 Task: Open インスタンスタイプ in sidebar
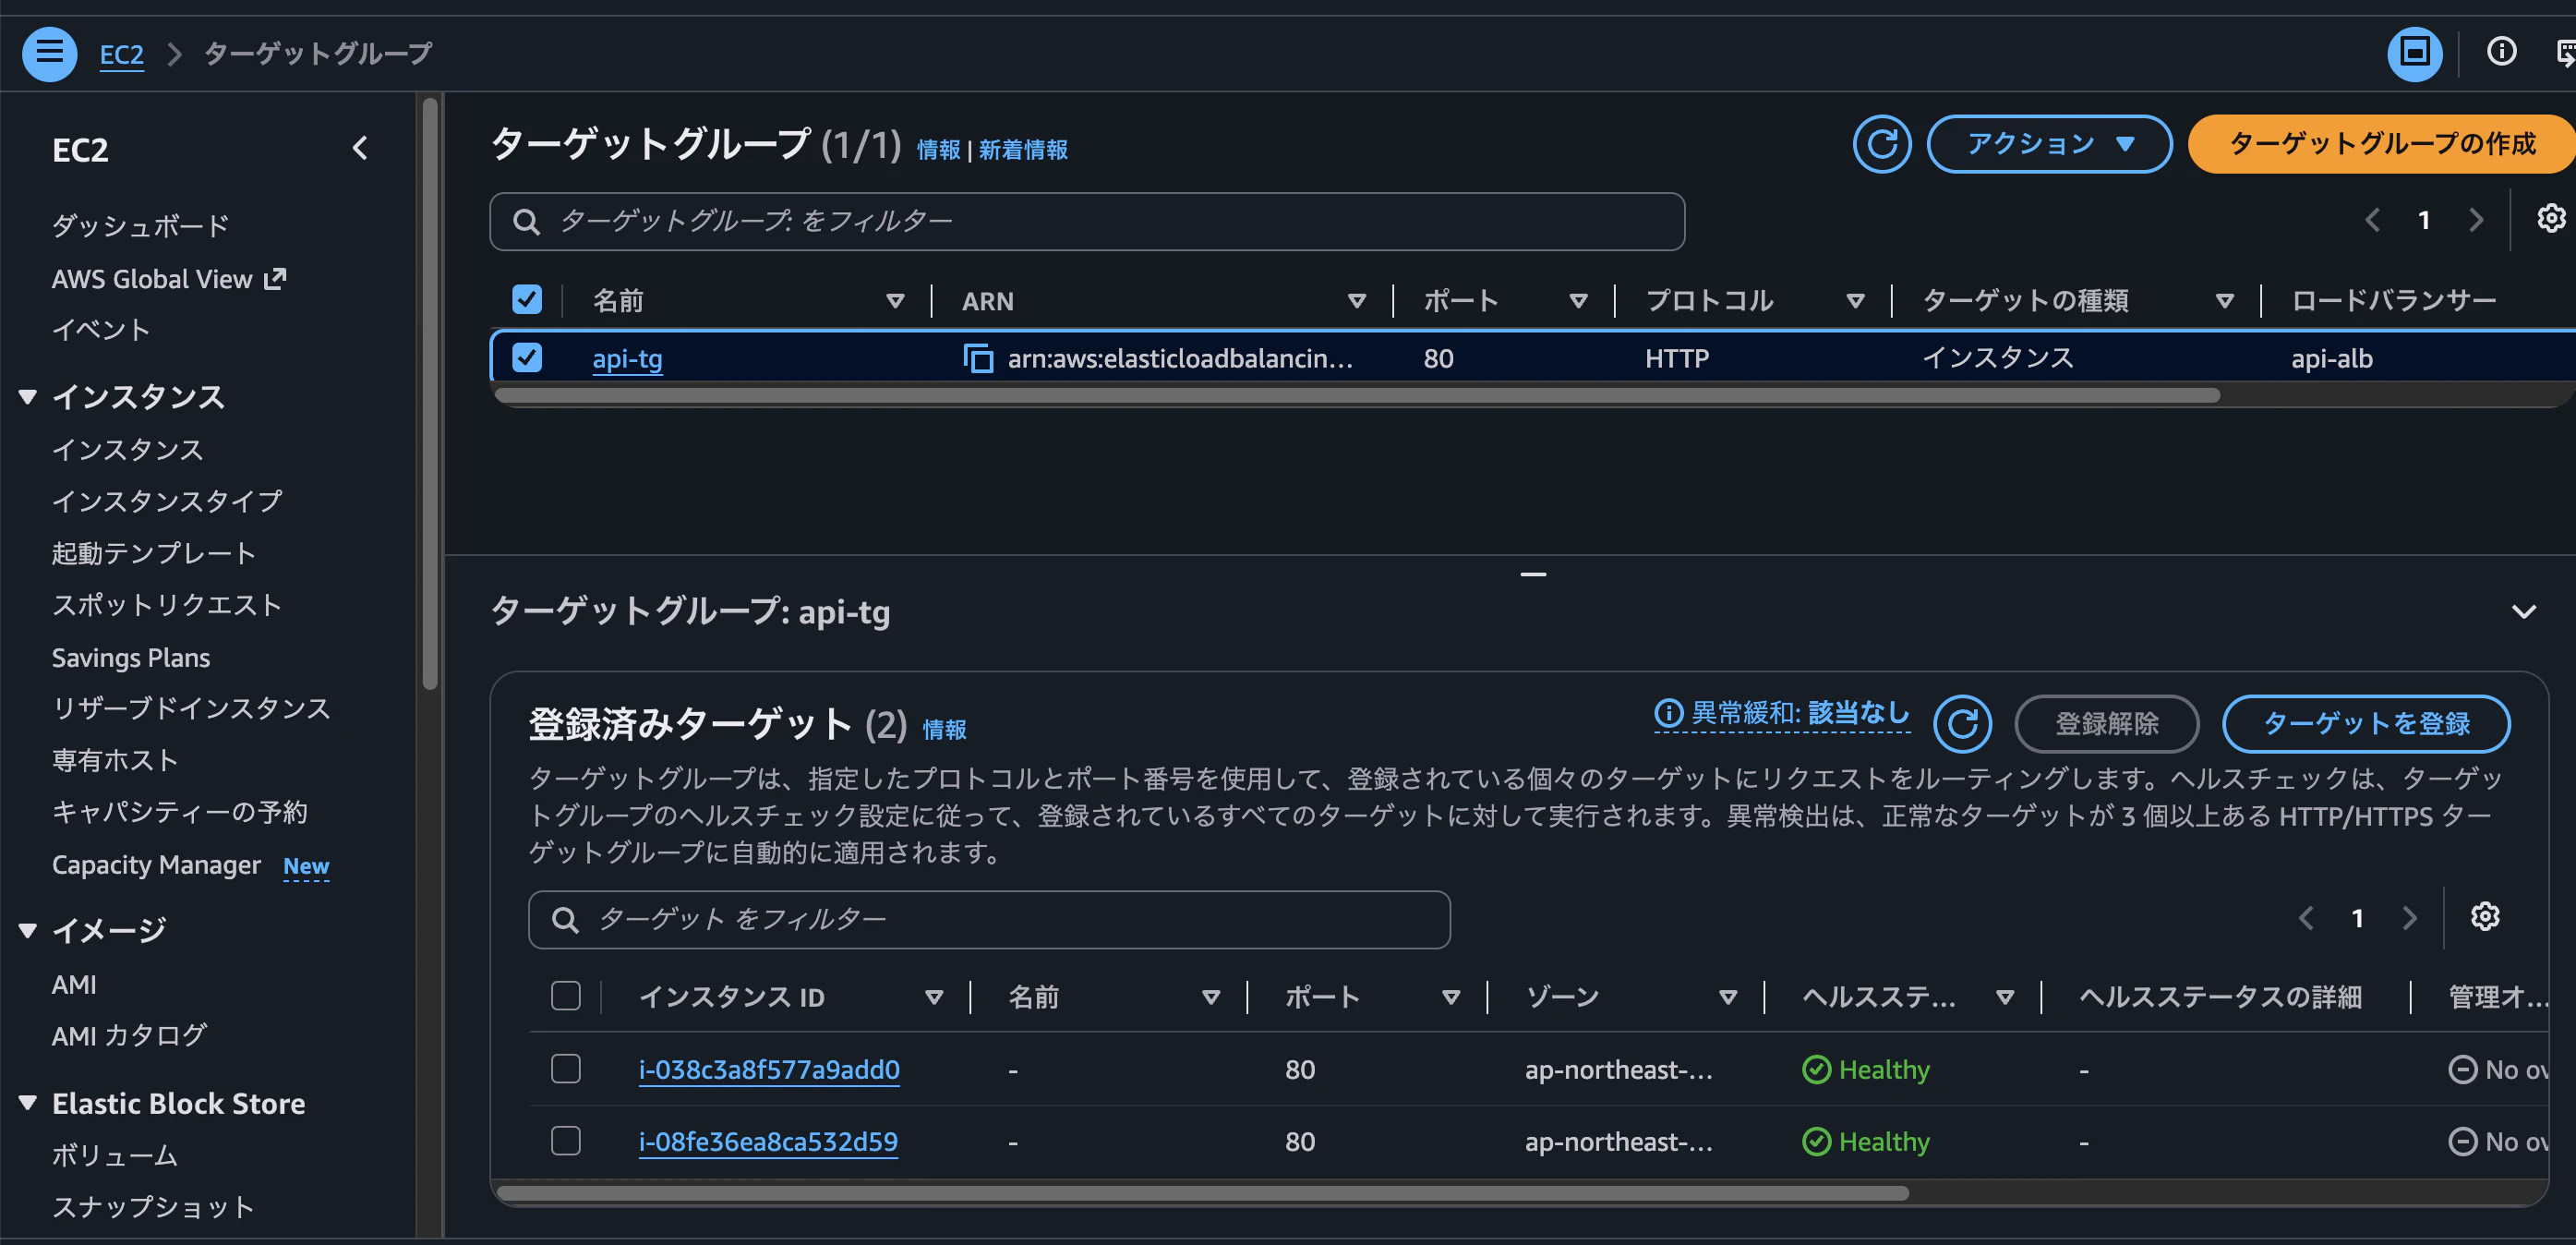pos(167,501)
